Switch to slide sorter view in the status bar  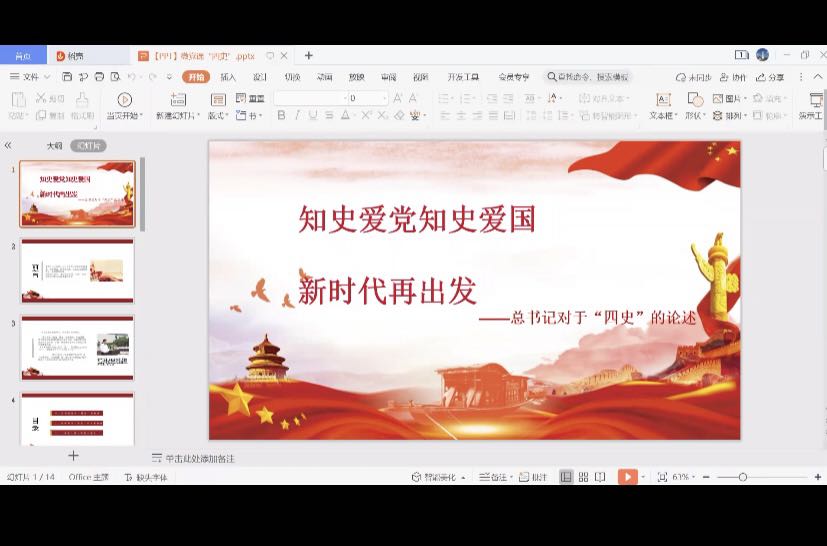pyautogui.click(x=584, y=477)
